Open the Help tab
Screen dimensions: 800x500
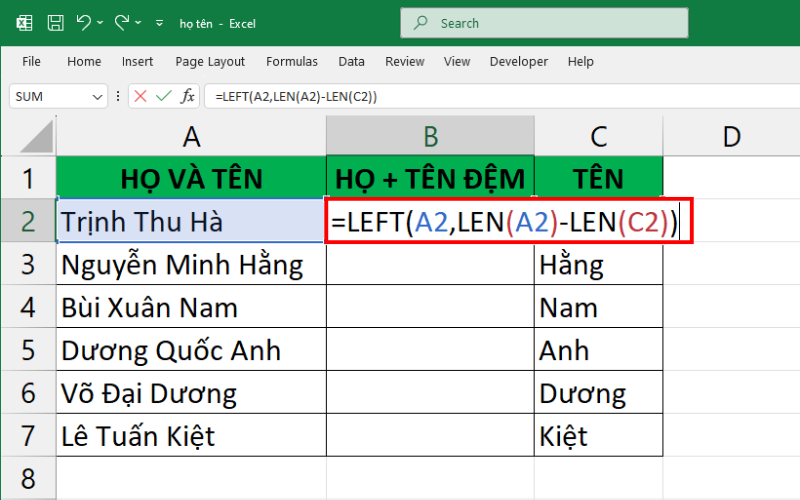[581, 62]
